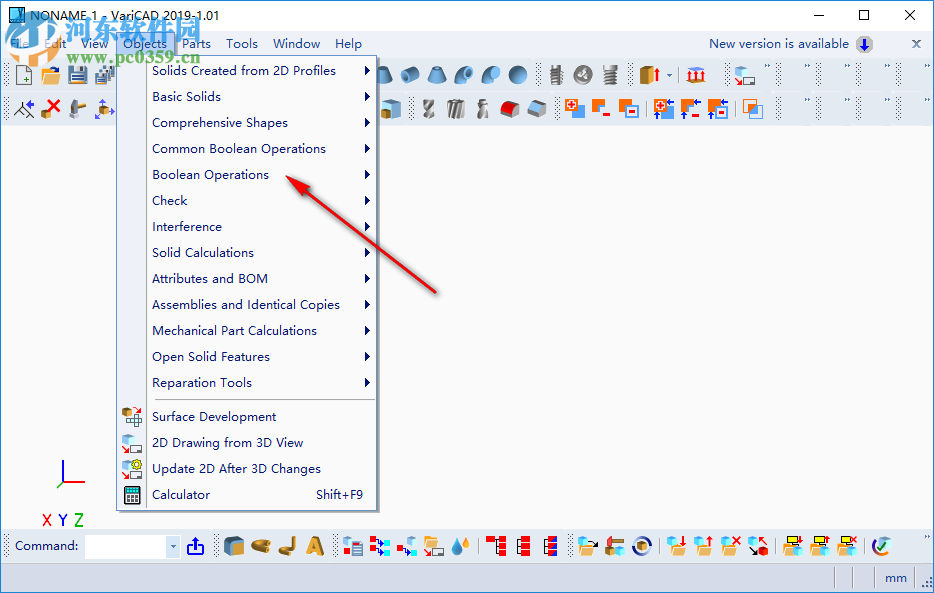Choose Calculator from the Objects menu

coord(181,495)
